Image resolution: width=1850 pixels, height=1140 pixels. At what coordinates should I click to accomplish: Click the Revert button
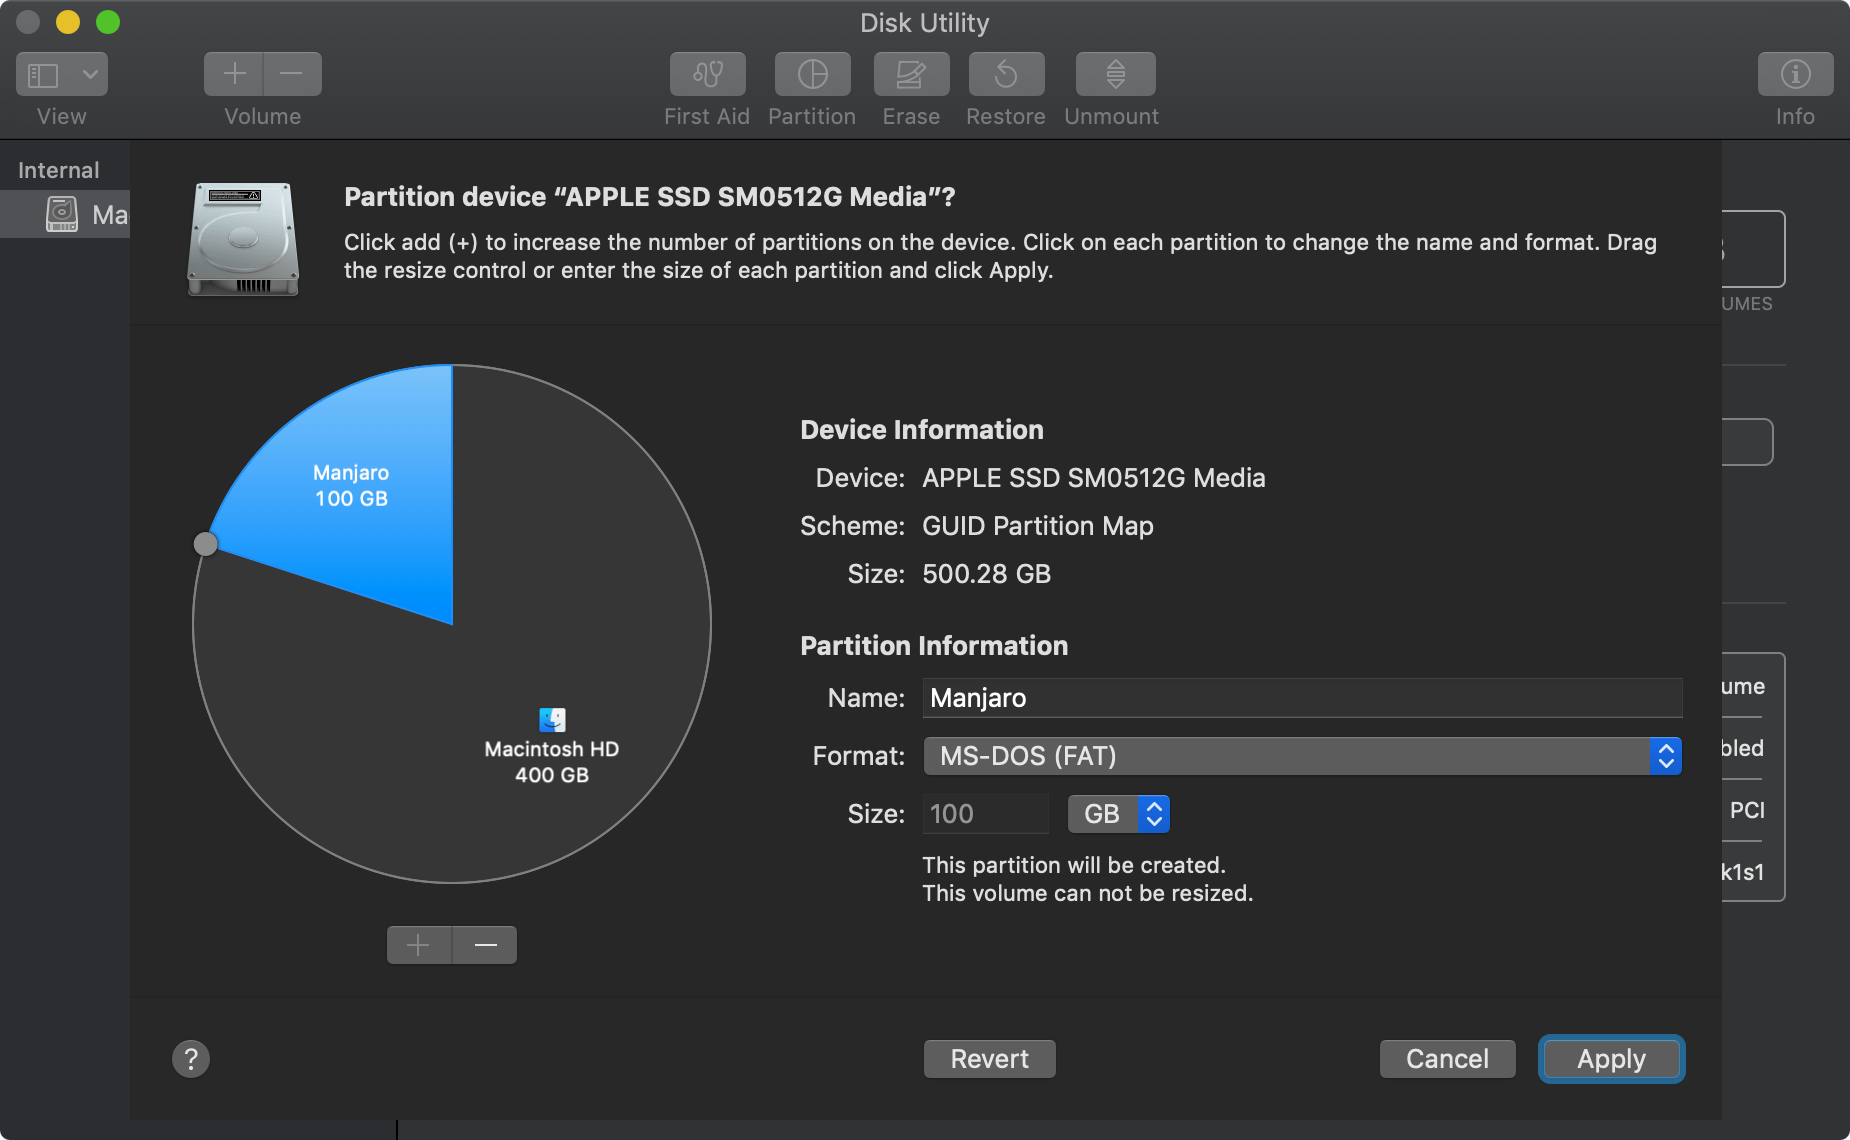989,1059
